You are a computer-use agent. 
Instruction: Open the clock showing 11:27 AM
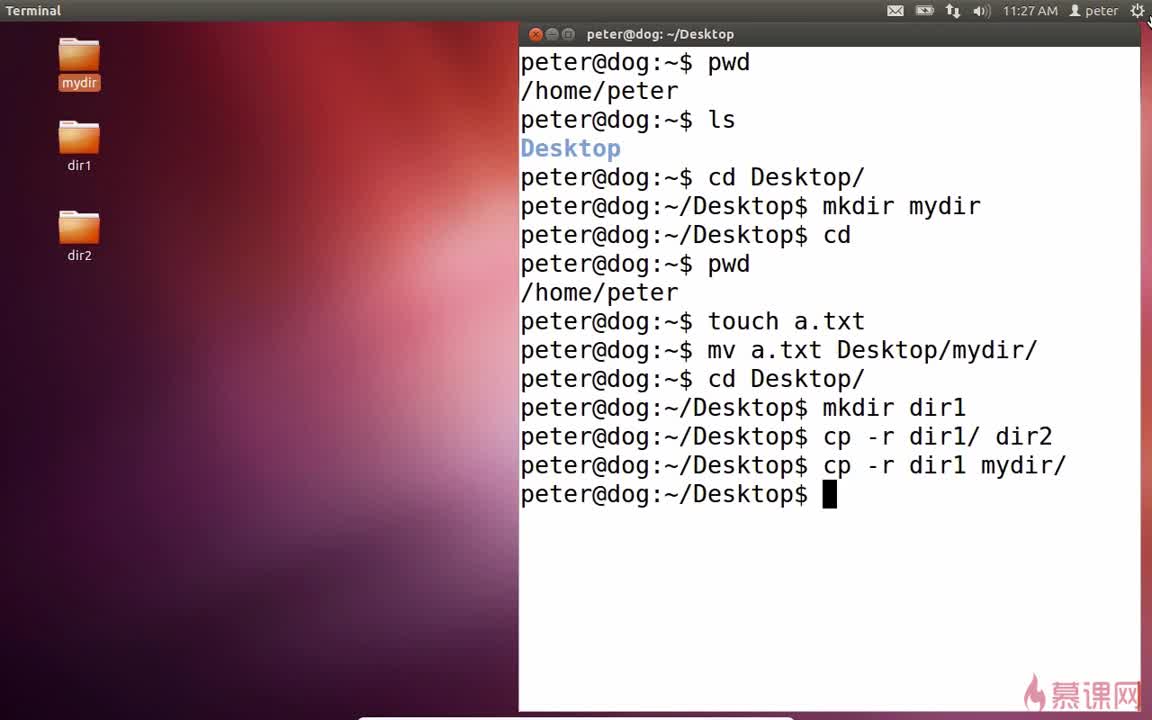click(x=1030, y=10)
